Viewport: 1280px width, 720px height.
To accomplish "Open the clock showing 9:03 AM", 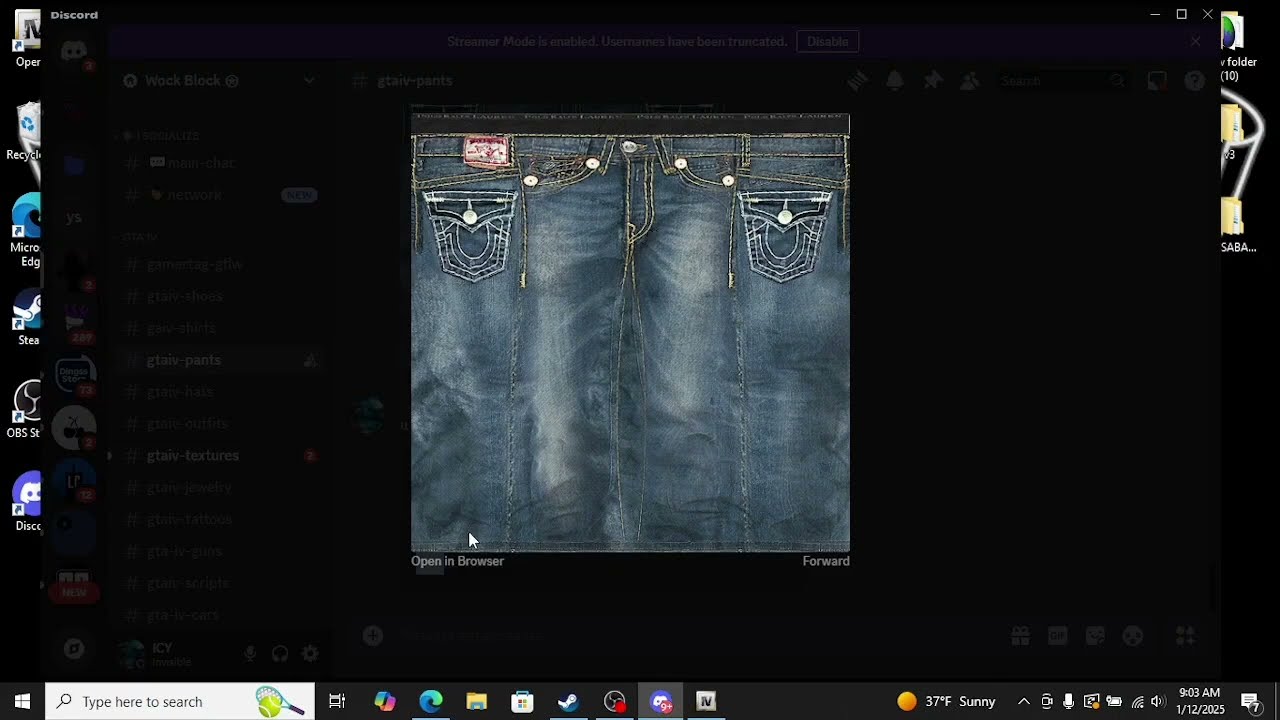I will tap(1200, 701).
